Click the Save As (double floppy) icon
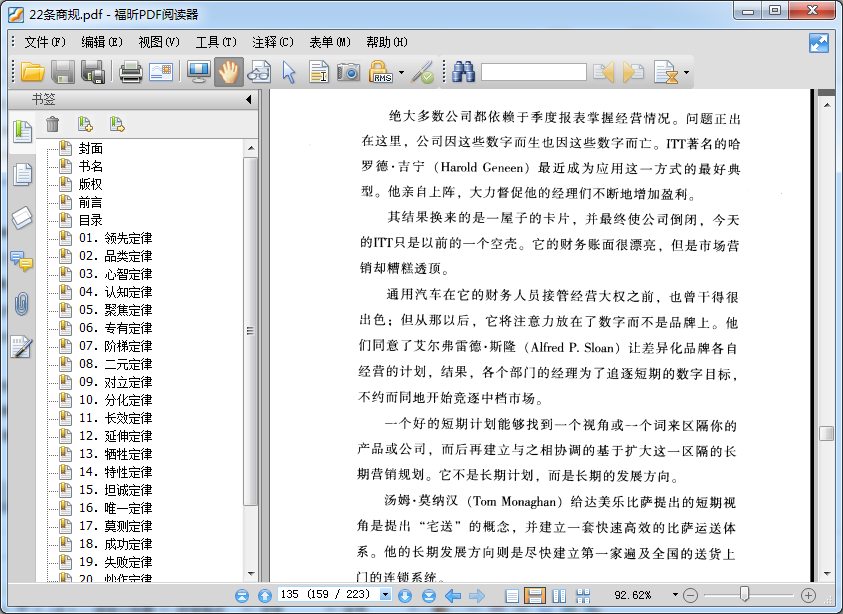This screenshot has width=843, height=614. (x=92, y=72)
